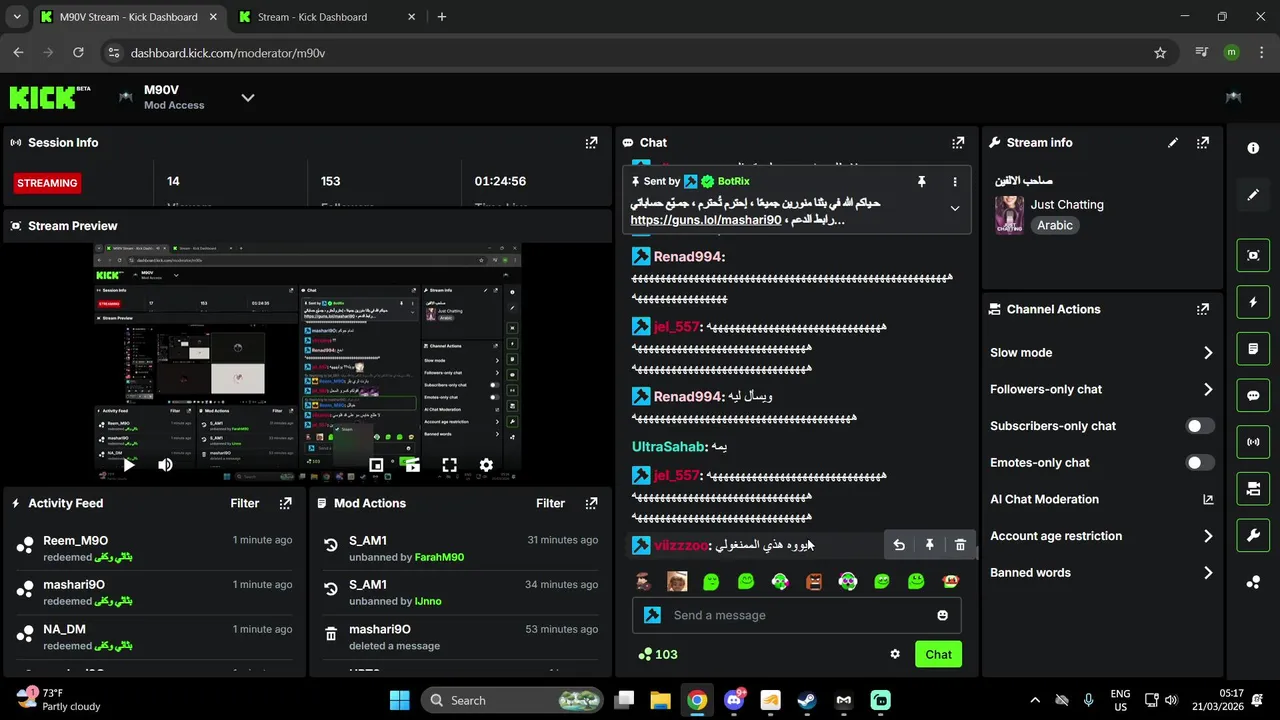The height and width of the screenshot is (720, 1280).
Task: Pin vilzzzoo's chat message
Action: pos(929,545)
